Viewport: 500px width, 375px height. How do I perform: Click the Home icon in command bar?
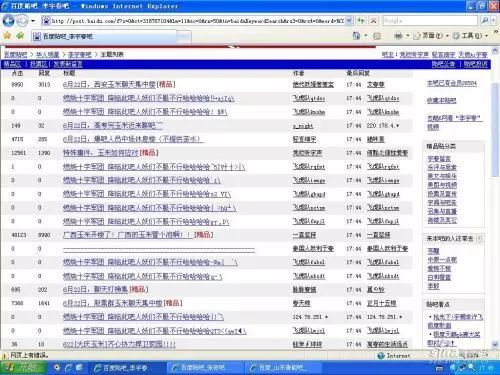[356, 35]
